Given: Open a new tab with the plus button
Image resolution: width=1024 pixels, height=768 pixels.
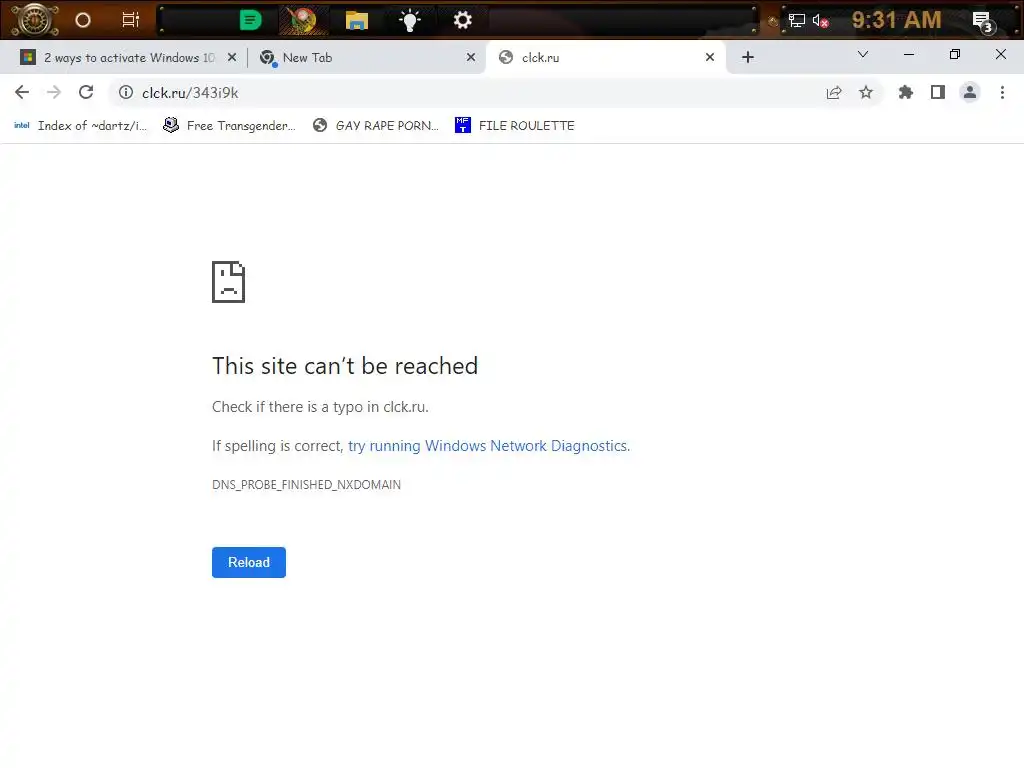Looking at the screenshot, I should (748, 57).
